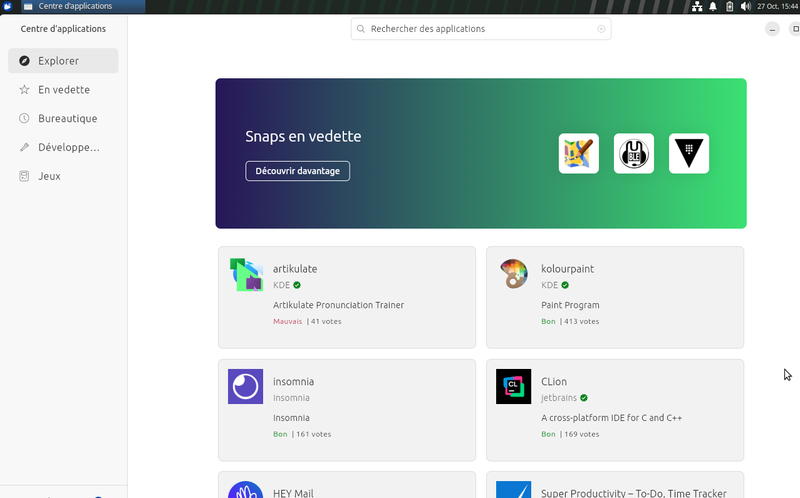Click the battery icon in the top panel
Image resolution: width=800 pixels, height=498 pixels.
[730, 6]
